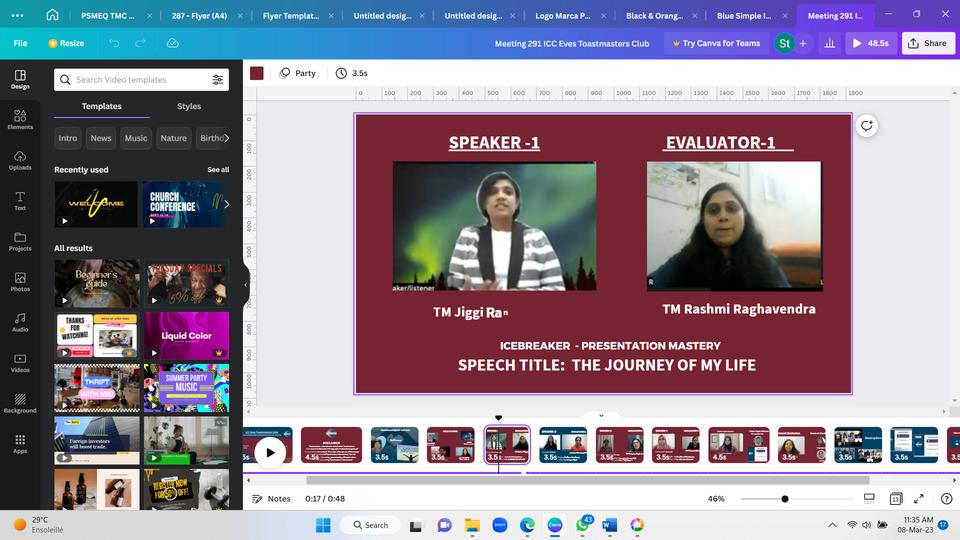Open the Design panel in sidebar
Viewport: 960px width, 540px height.
(x=20, y=79)
